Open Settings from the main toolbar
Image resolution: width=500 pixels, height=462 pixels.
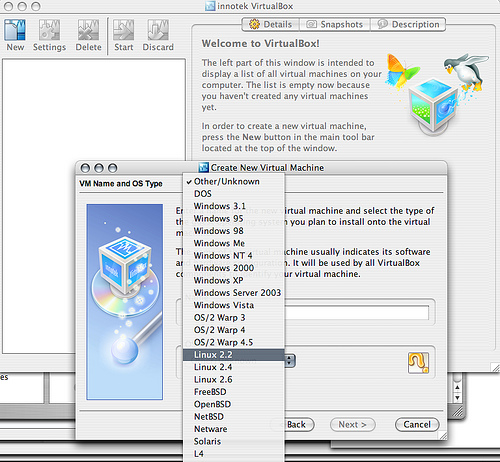tap(49, 35)
